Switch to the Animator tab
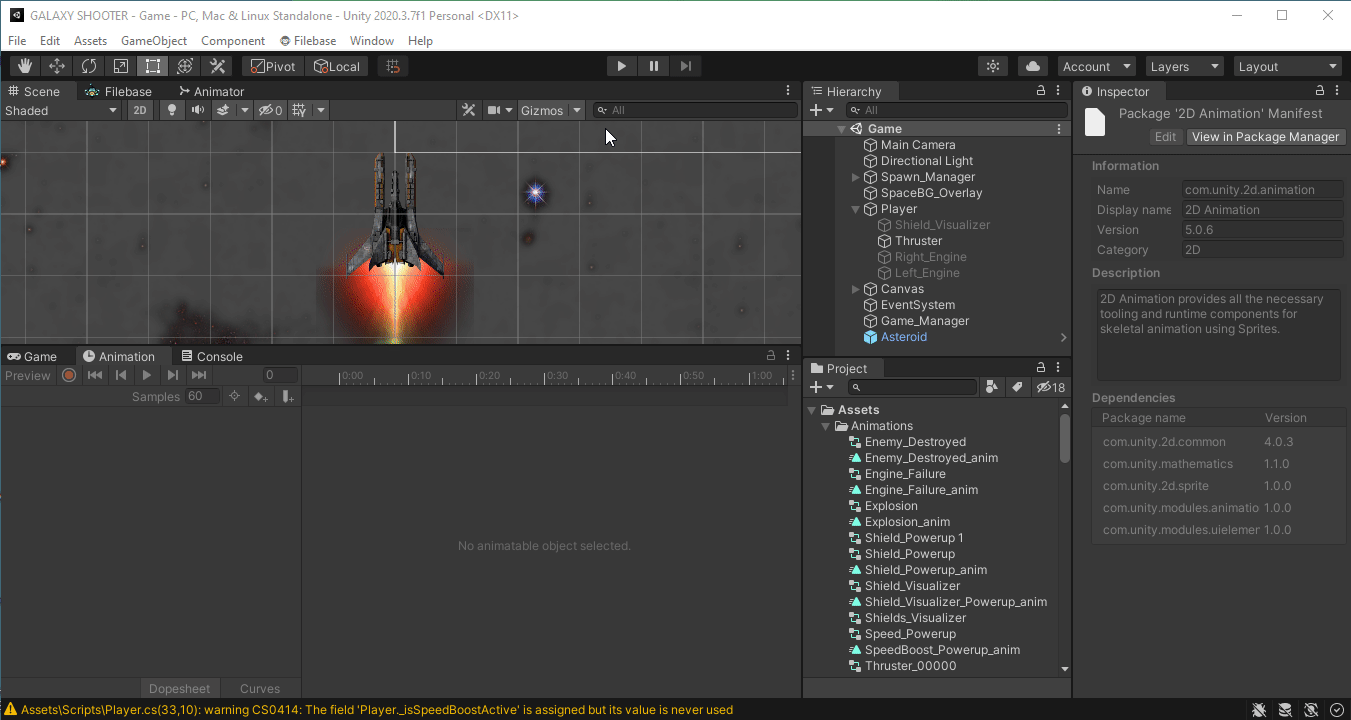 coord(210,91)
